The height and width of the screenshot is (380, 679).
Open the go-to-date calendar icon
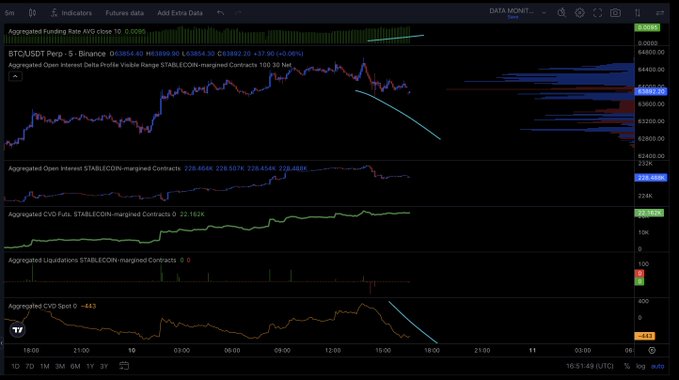(x=124, y=366)
